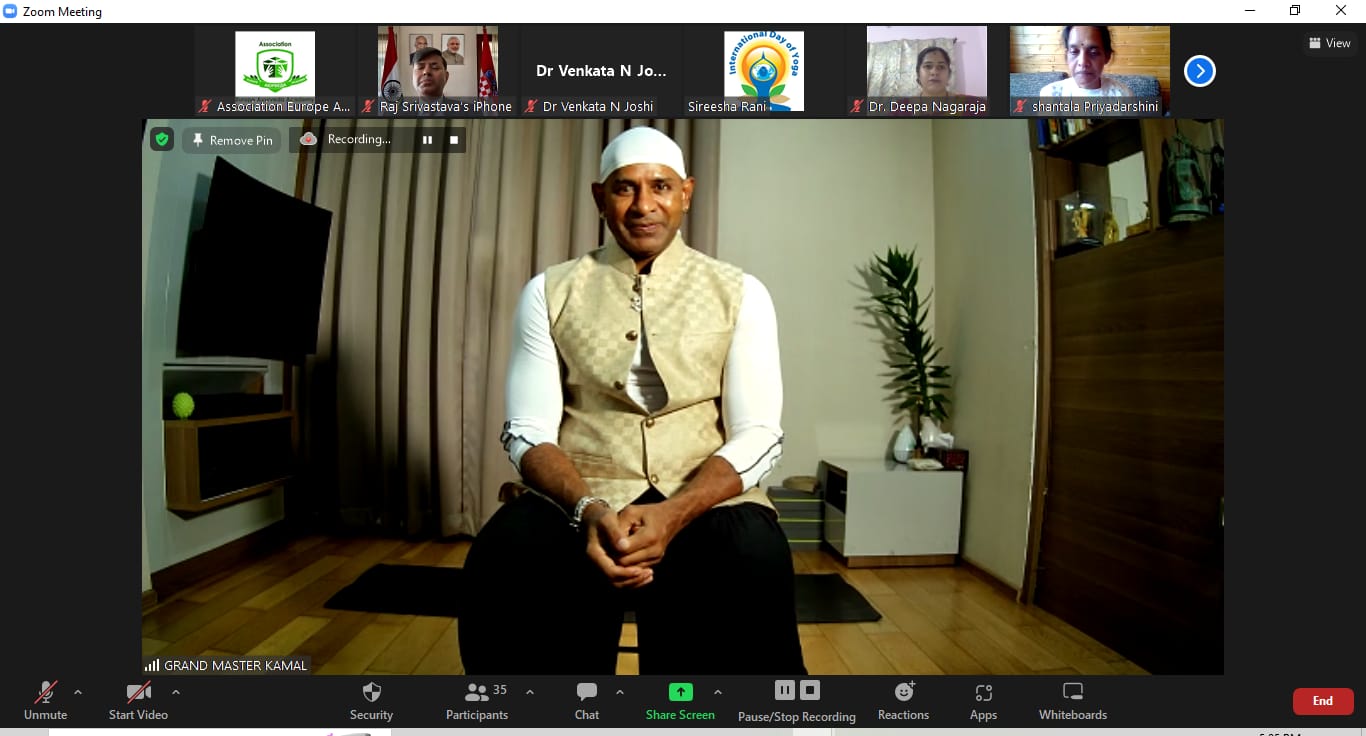Open the Apps panel
1366x736 pixels.
click(983, 700)
